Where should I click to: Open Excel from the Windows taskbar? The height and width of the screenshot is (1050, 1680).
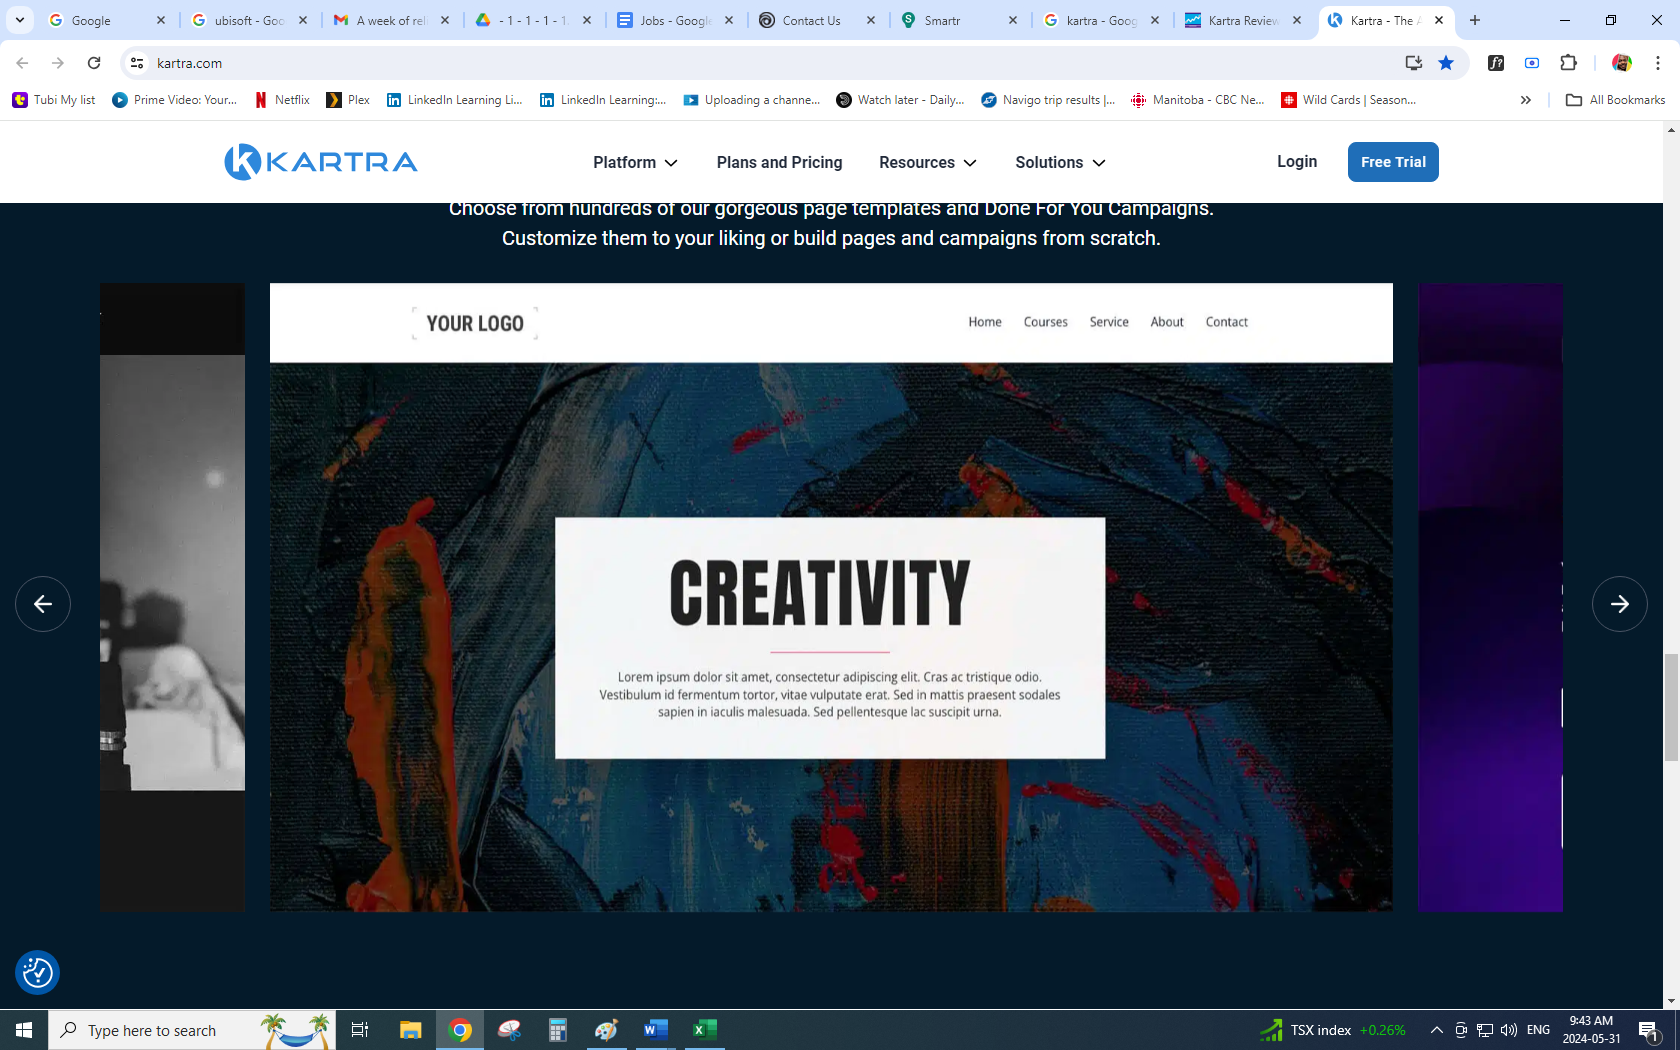pyautogui.click(x=704, y=1030)
